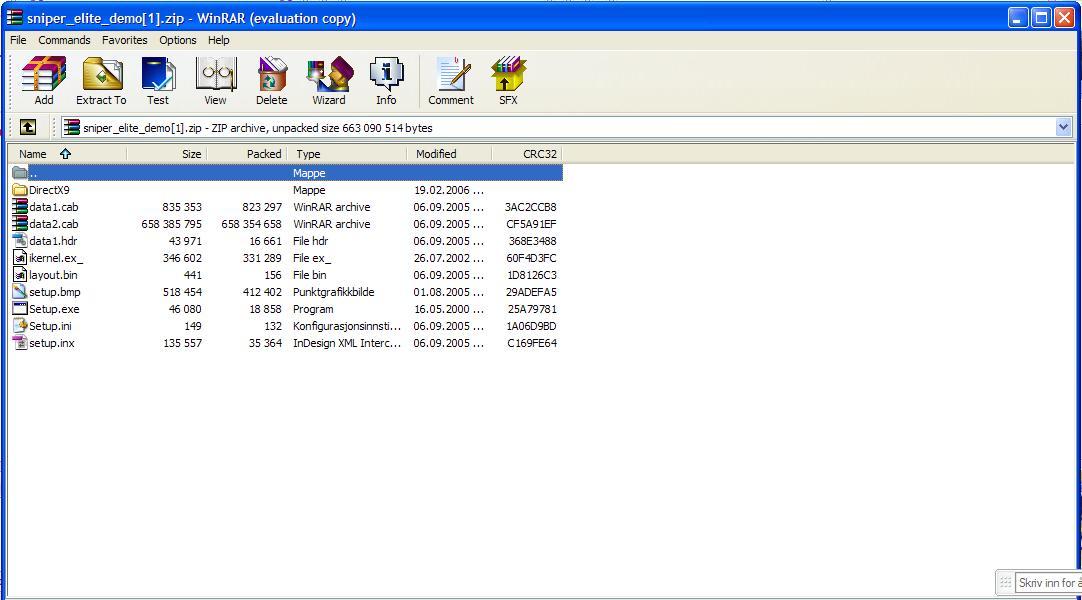Select layout.bin file name
1082x600 pixels.
pos(53,274)
